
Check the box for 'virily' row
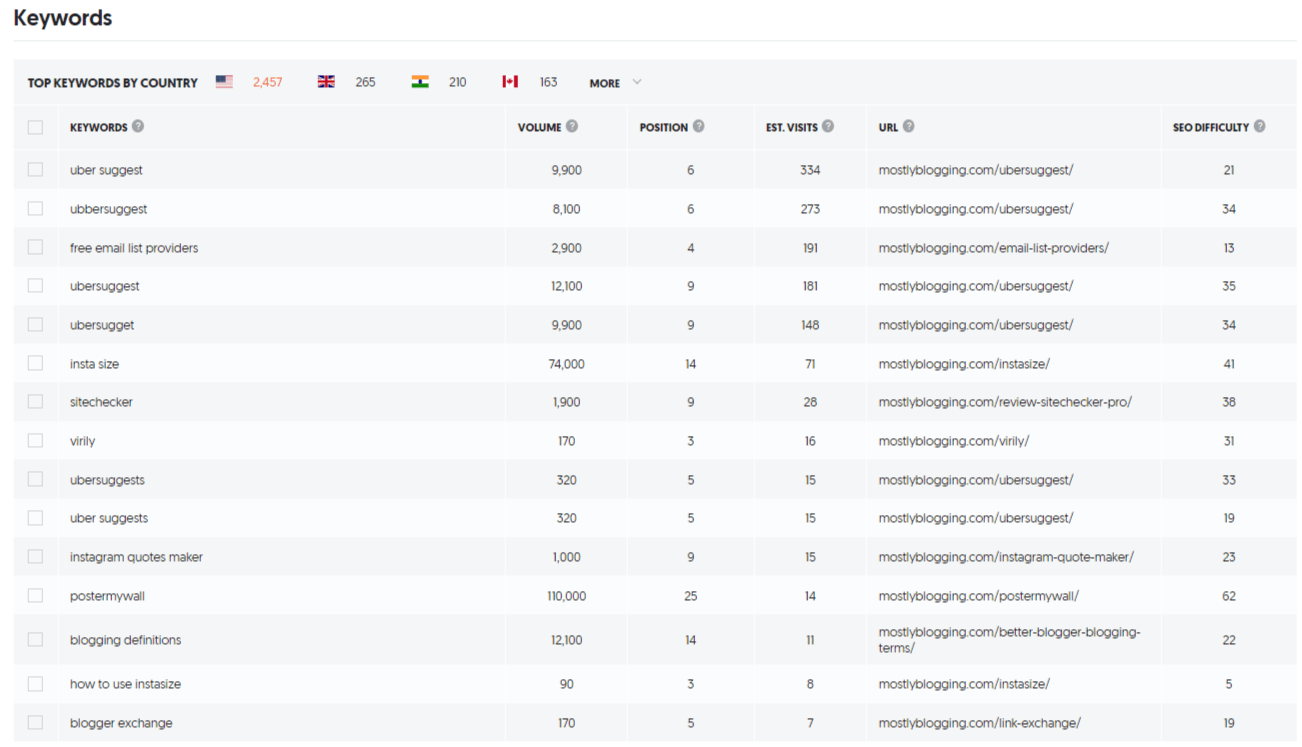click(x=36, y=441)
